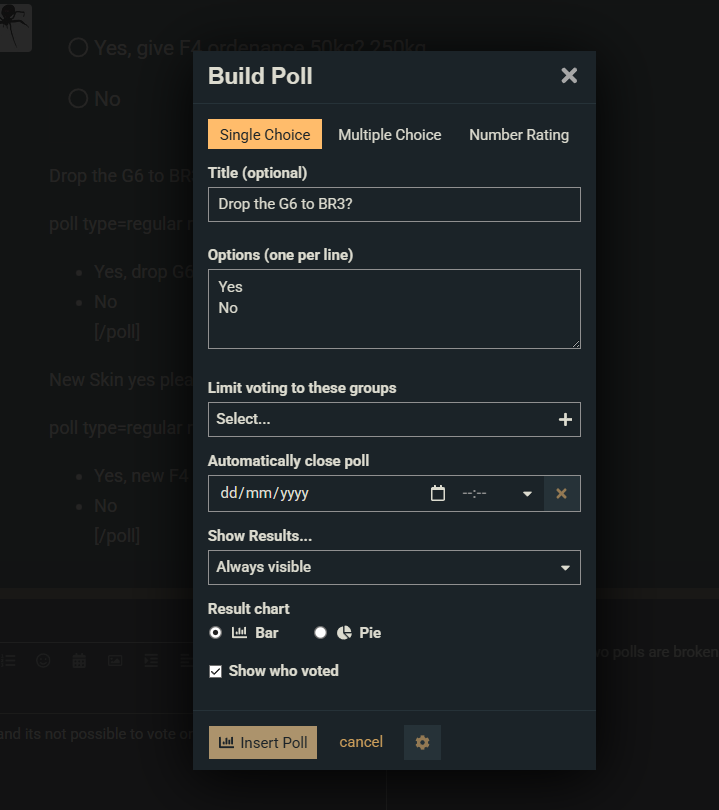This screenshot has width=719, height=810.
Task: Focus the poll Title text field
Action: pyautogui.click(x=394, y=204)
